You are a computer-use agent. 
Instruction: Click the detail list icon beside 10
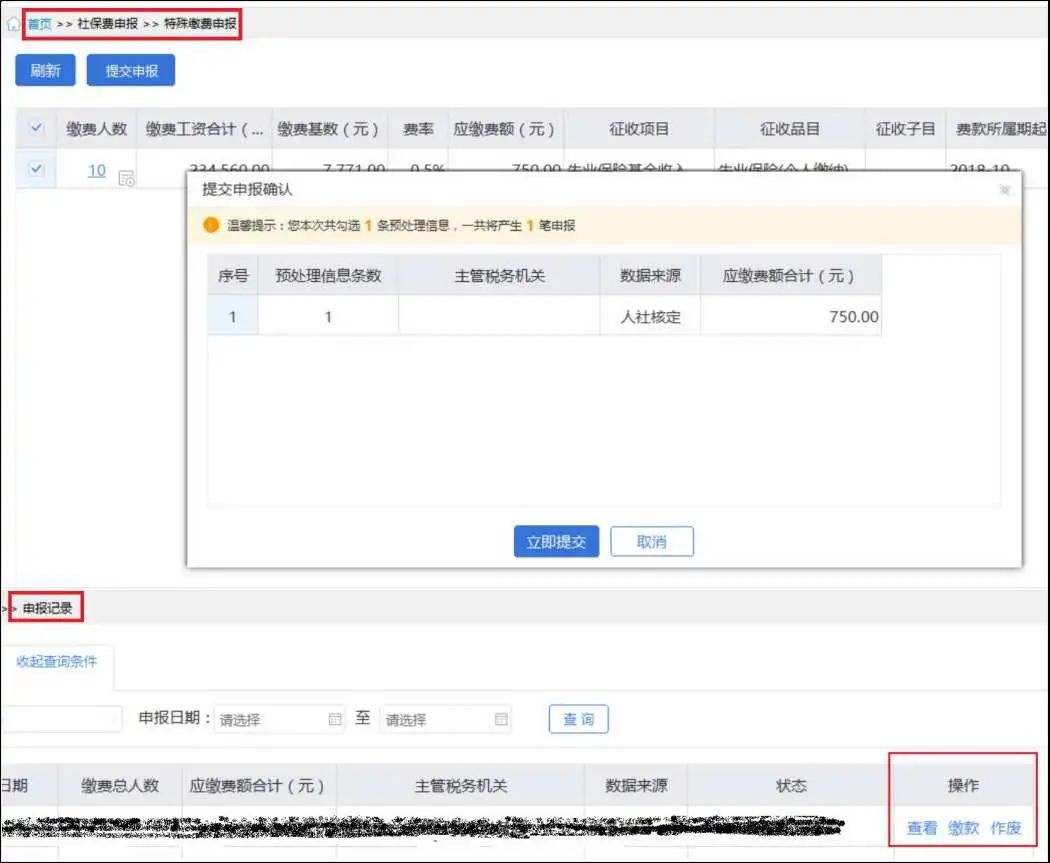click(x=126, y=178)
